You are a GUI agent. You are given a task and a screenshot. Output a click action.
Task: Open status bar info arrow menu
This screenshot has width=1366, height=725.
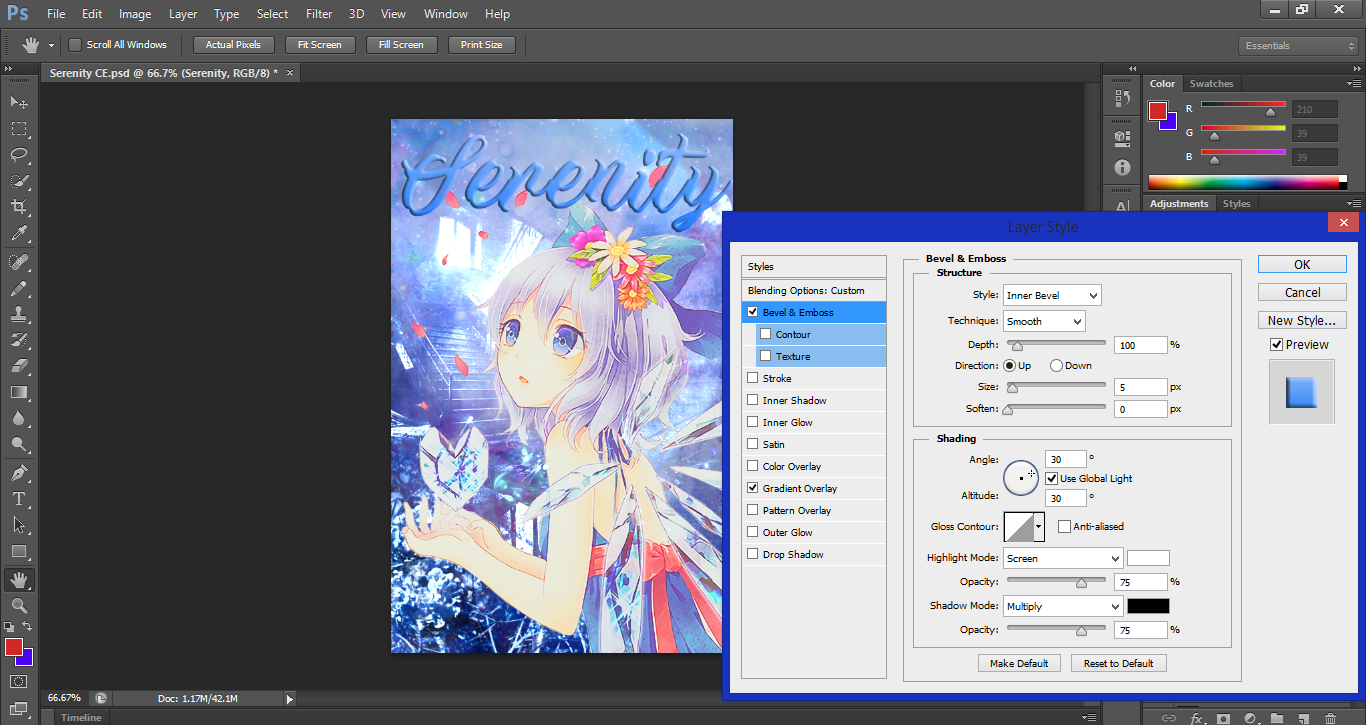[x=290, y=699]
